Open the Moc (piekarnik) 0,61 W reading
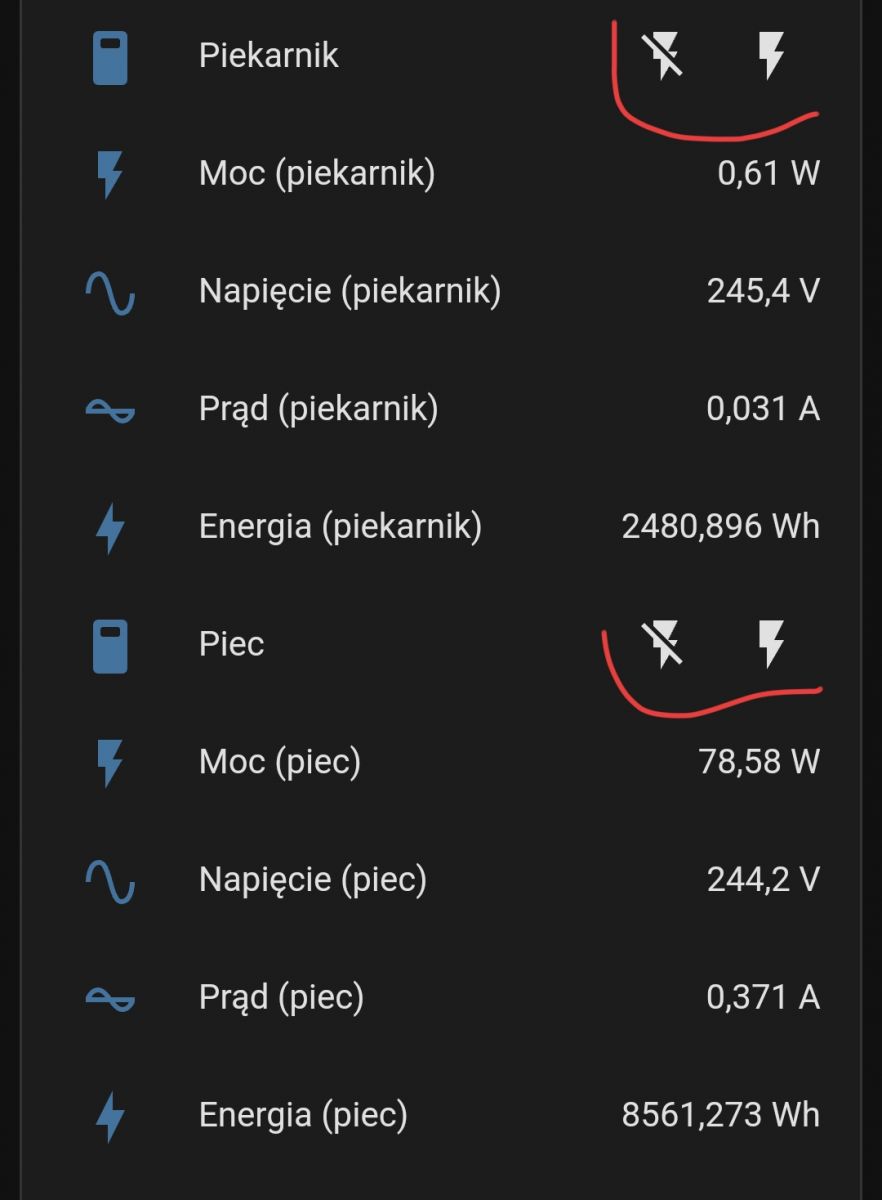This screenshot has height=1200, width=882. click(768, 173)
